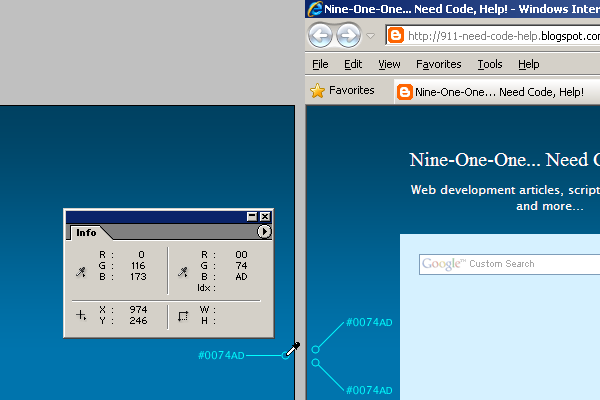600x400 pixels.
Task: Click the Internet Explorer back arrow button
Action: pos(320,36)
